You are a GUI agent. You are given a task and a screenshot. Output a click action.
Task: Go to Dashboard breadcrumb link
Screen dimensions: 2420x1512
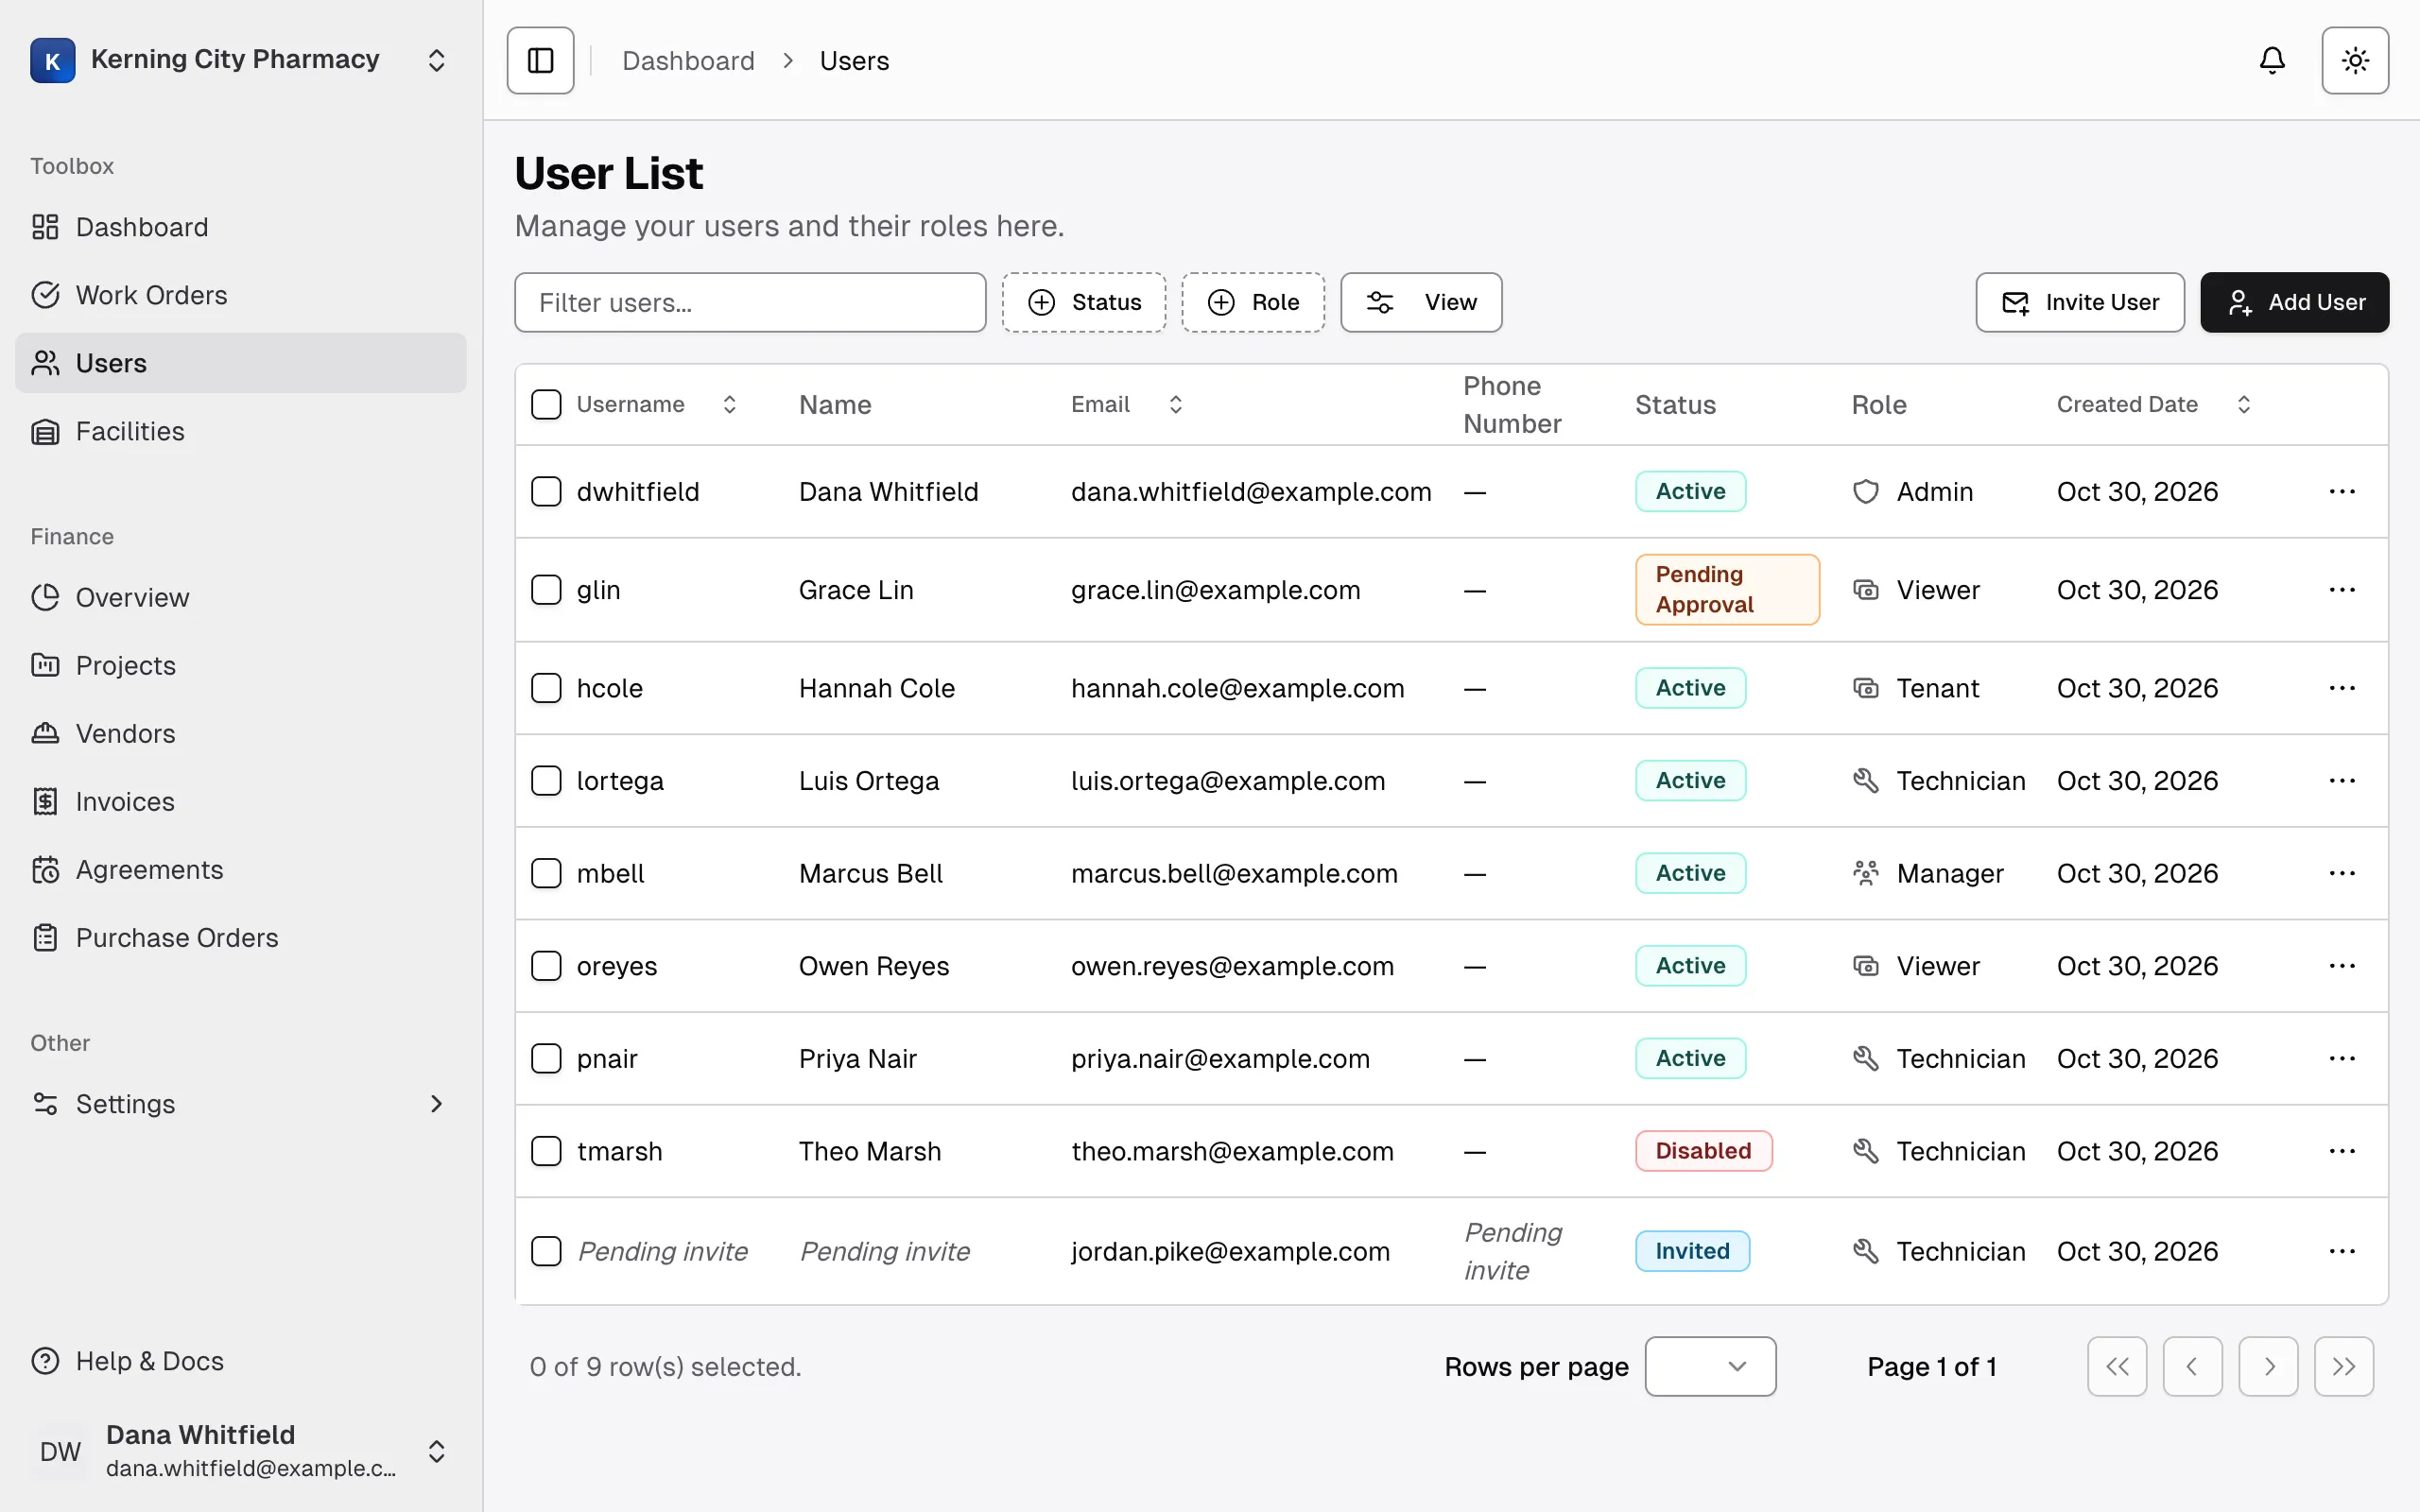688,61
